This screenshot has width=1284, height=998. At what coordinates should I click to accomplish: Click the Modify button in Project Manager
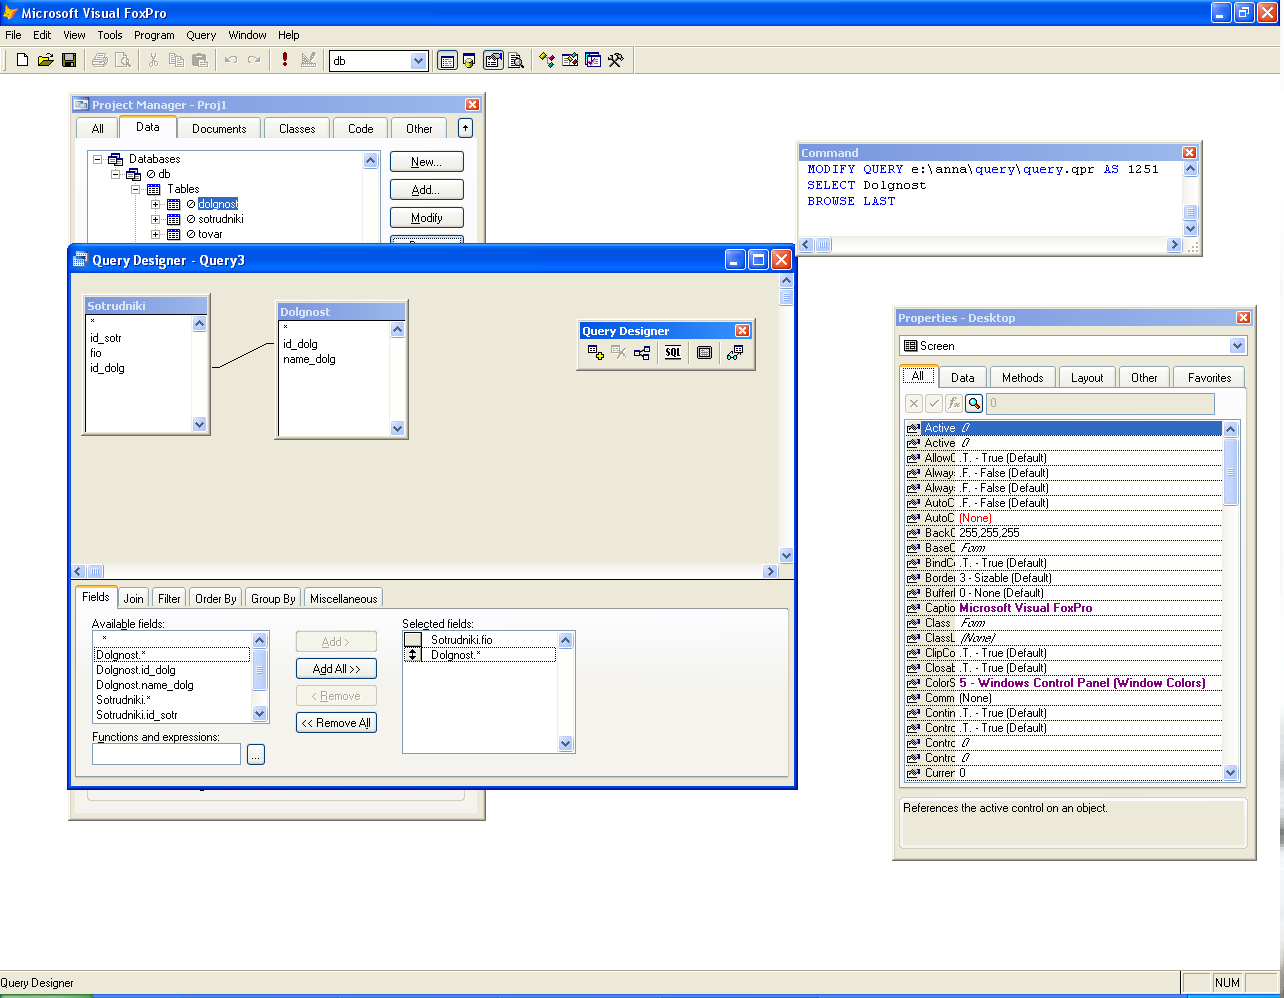(426, 218)
